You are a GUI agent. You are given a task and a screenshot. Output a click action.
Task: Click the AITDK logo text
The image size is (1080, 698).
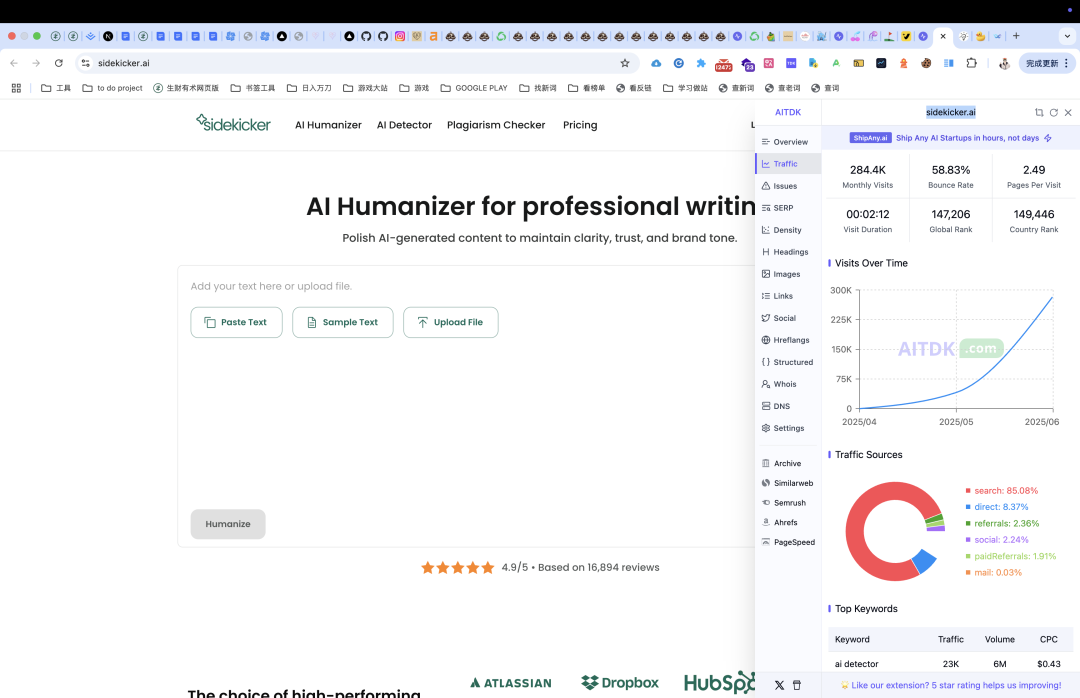pos(788,112)
